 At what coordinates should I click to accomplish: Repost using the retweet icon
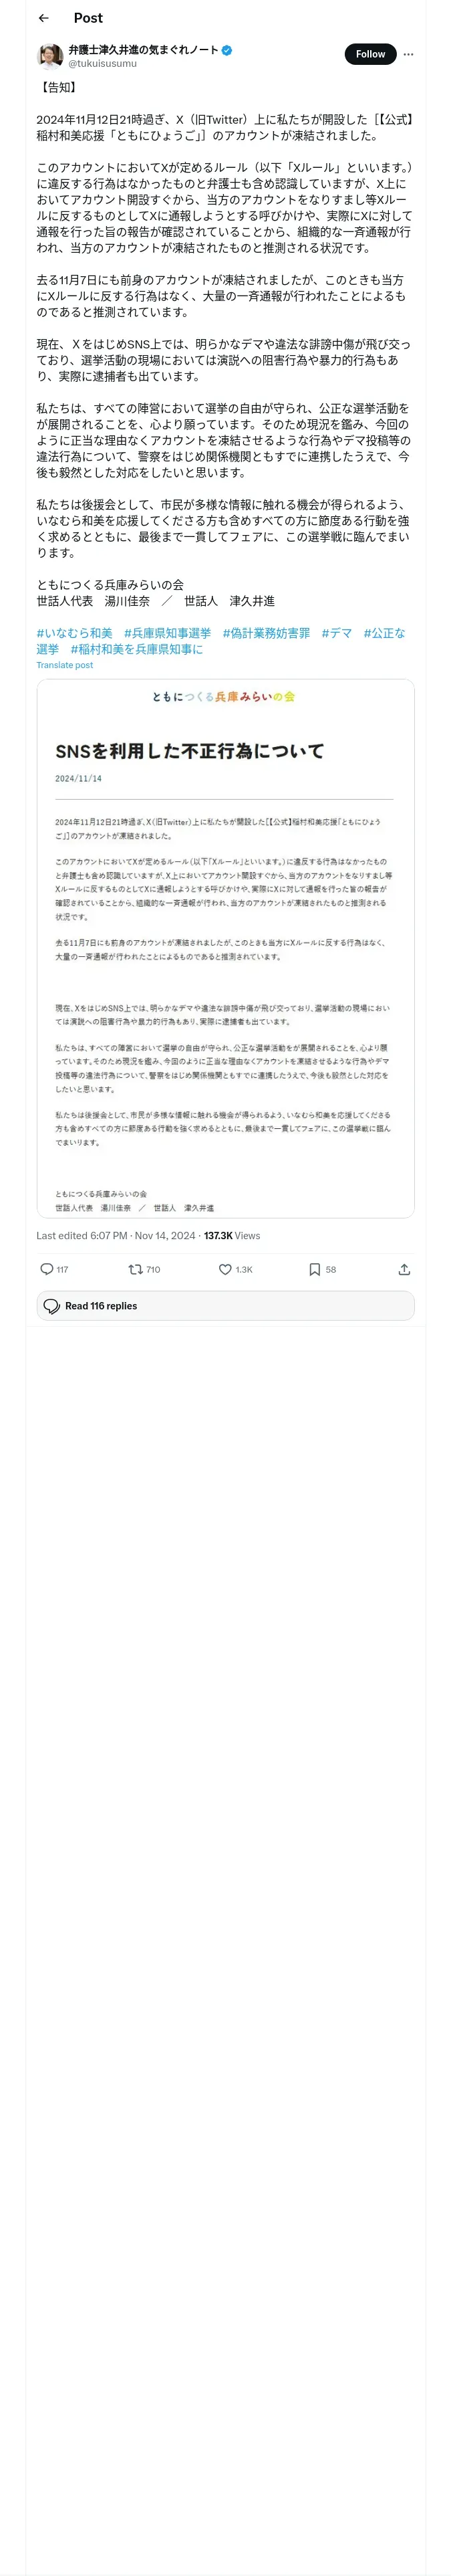(135, 1269)
